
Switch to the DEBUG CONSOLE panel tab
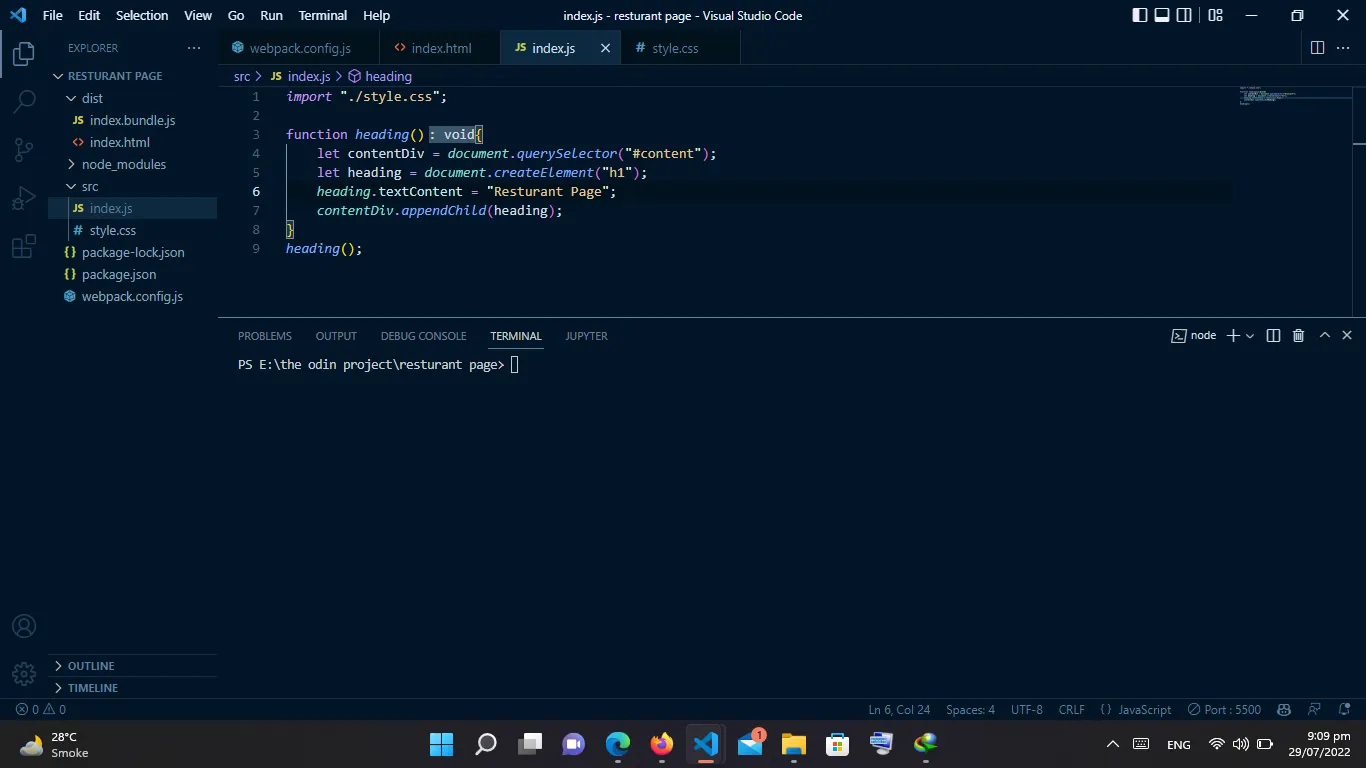(423, 336)
